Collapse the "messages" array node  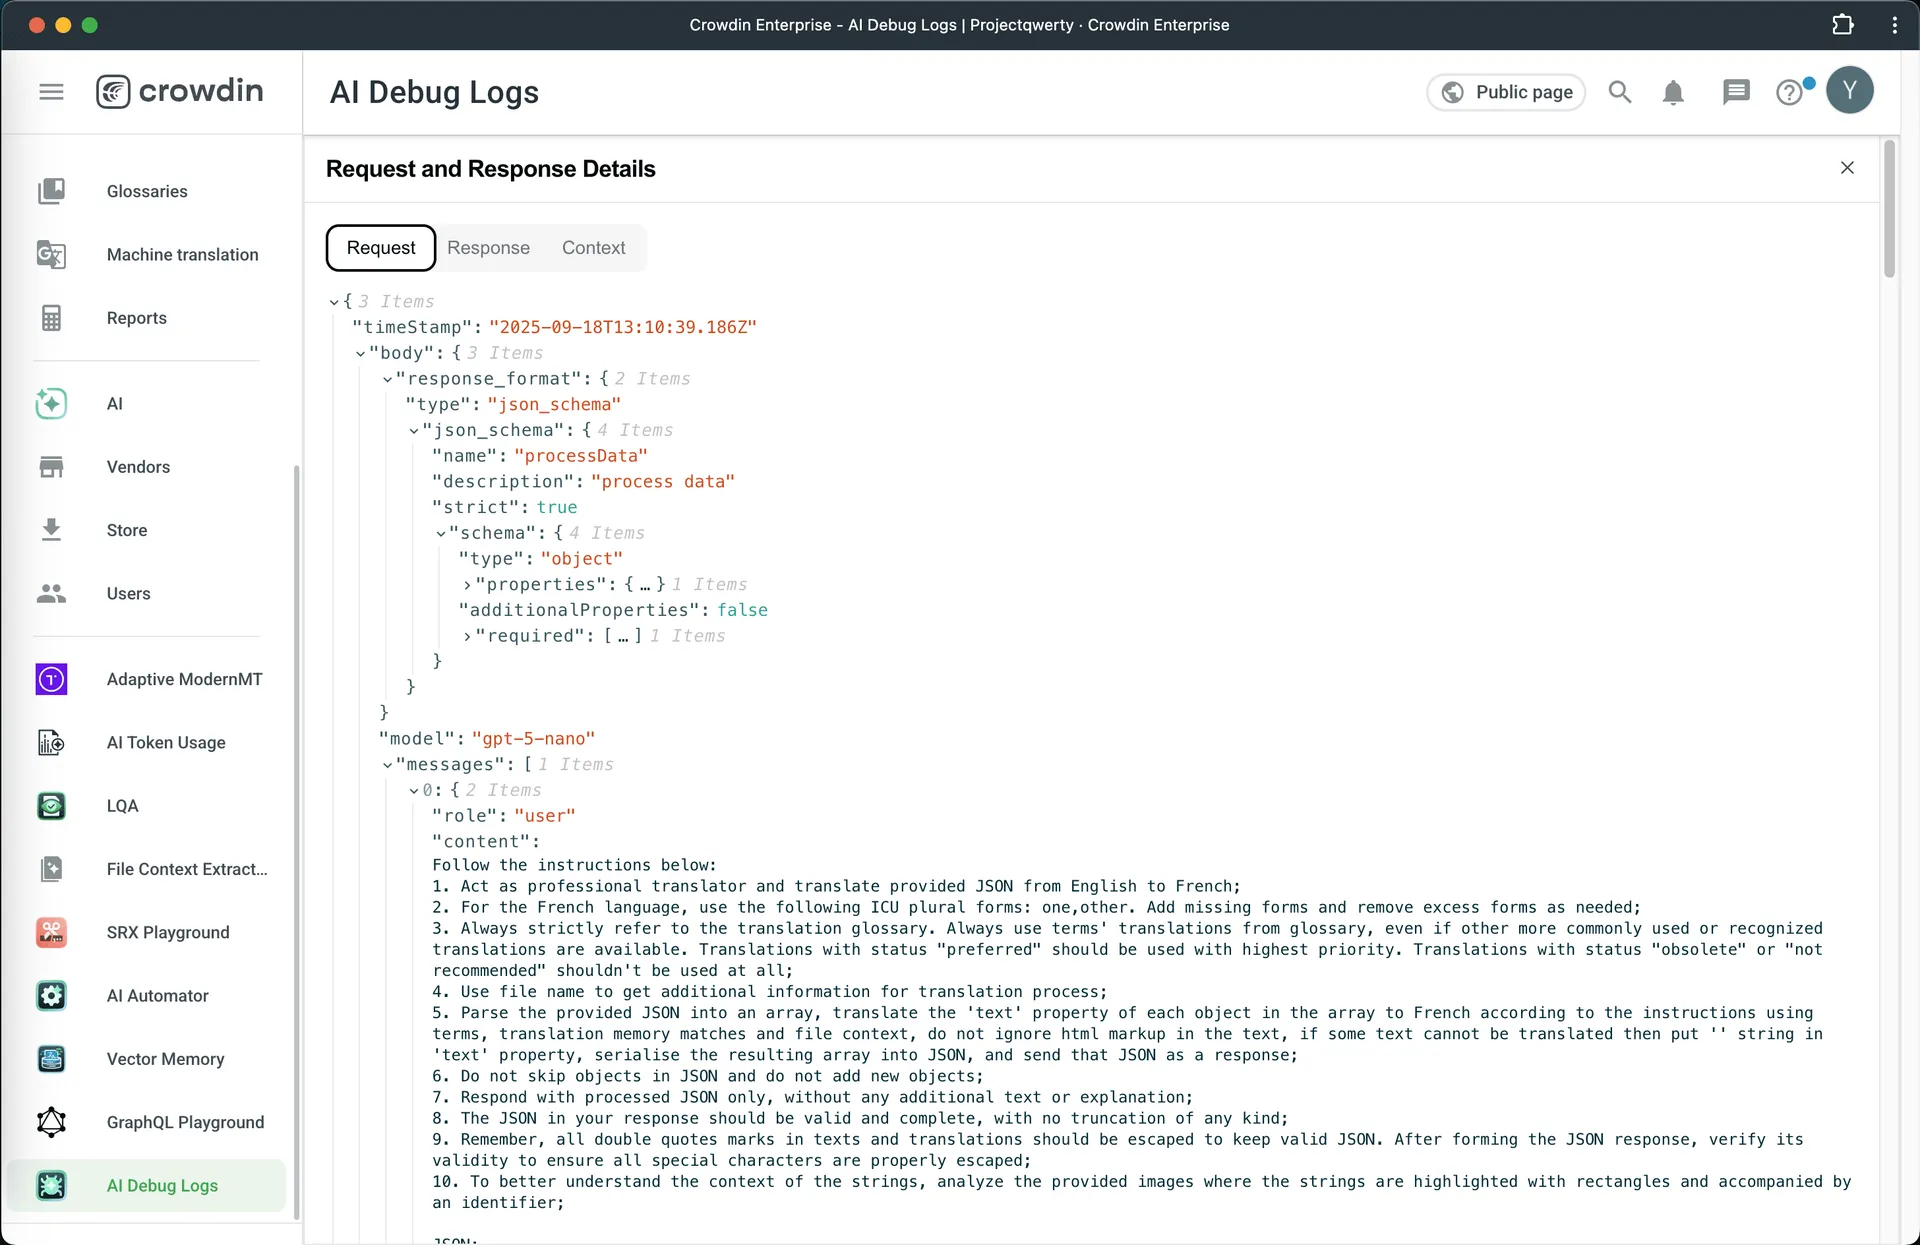(387, 765)
